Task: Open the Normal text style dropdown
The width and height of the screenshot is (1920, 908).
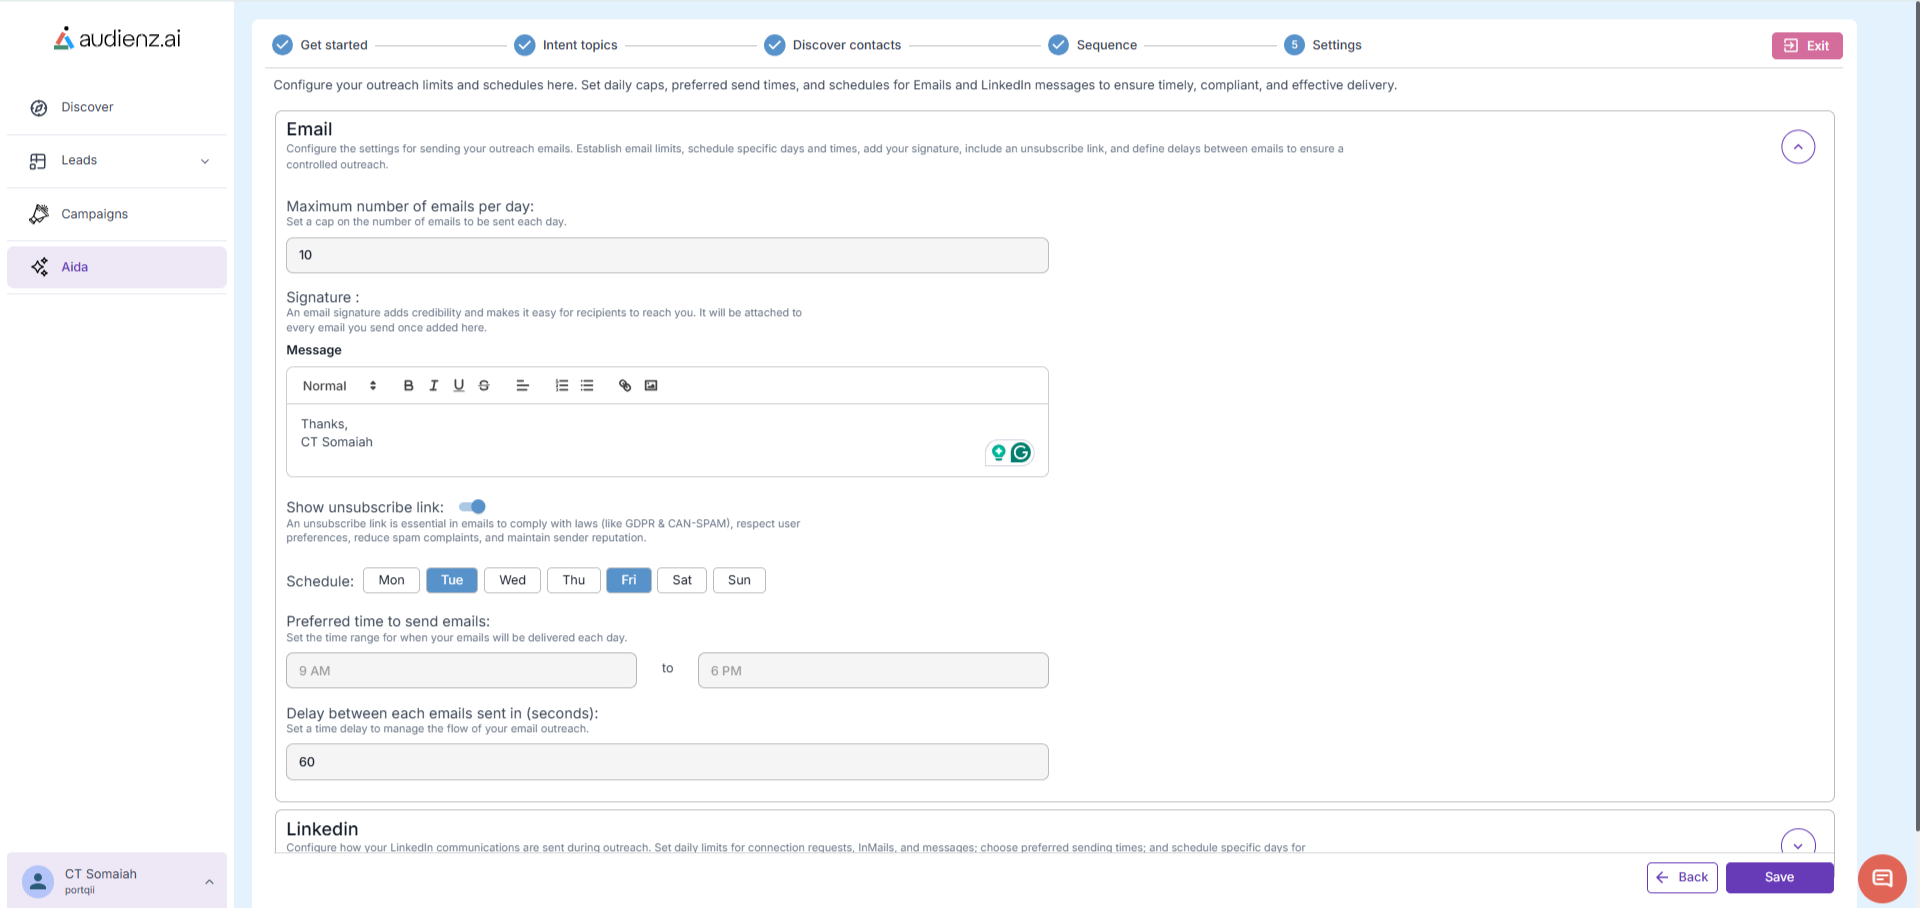Action: coord(340,386)
